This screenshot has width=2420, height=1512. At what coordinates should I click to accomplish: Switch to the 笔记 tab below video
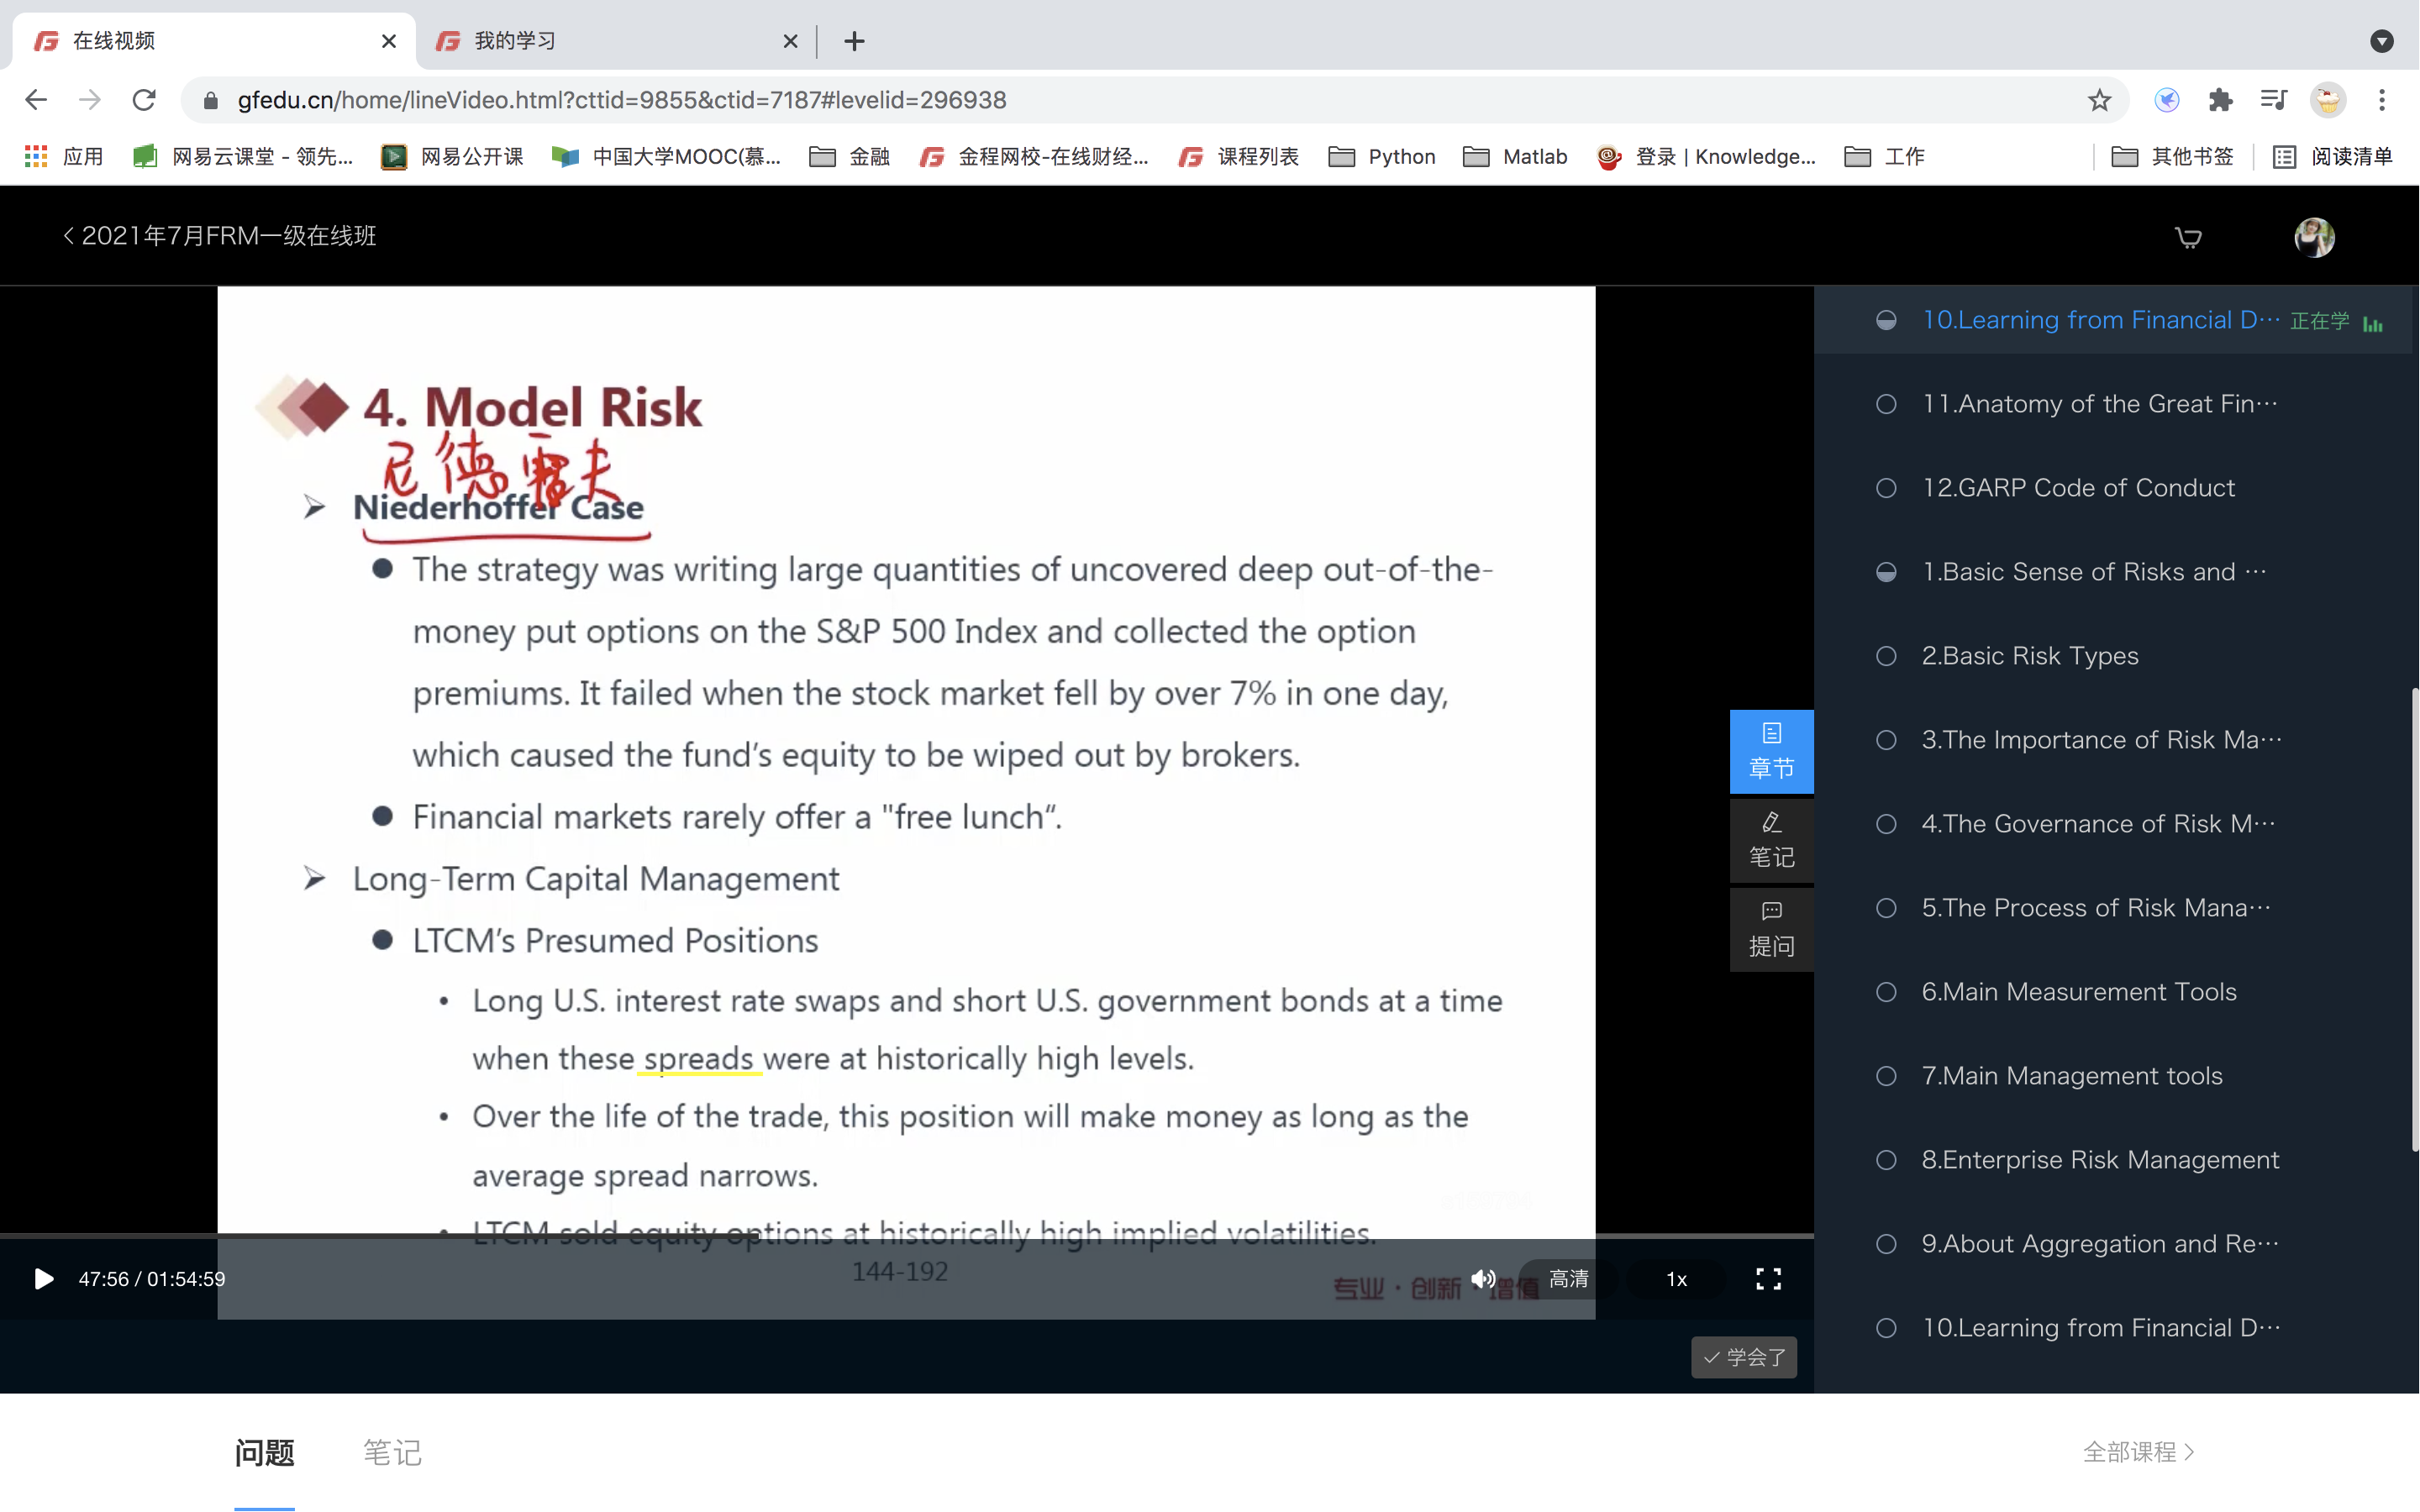click(392, 1452)
